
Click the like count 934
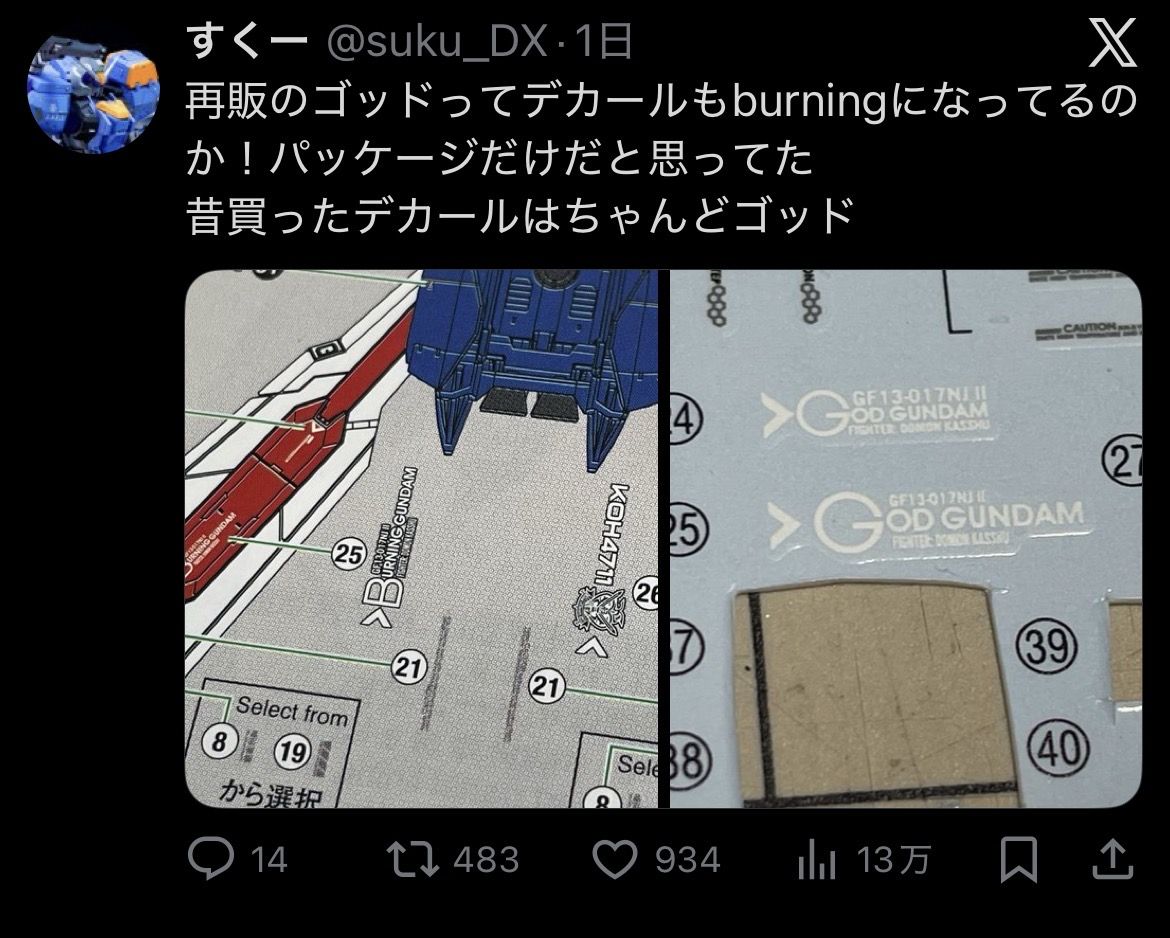[x=687, y=860]
